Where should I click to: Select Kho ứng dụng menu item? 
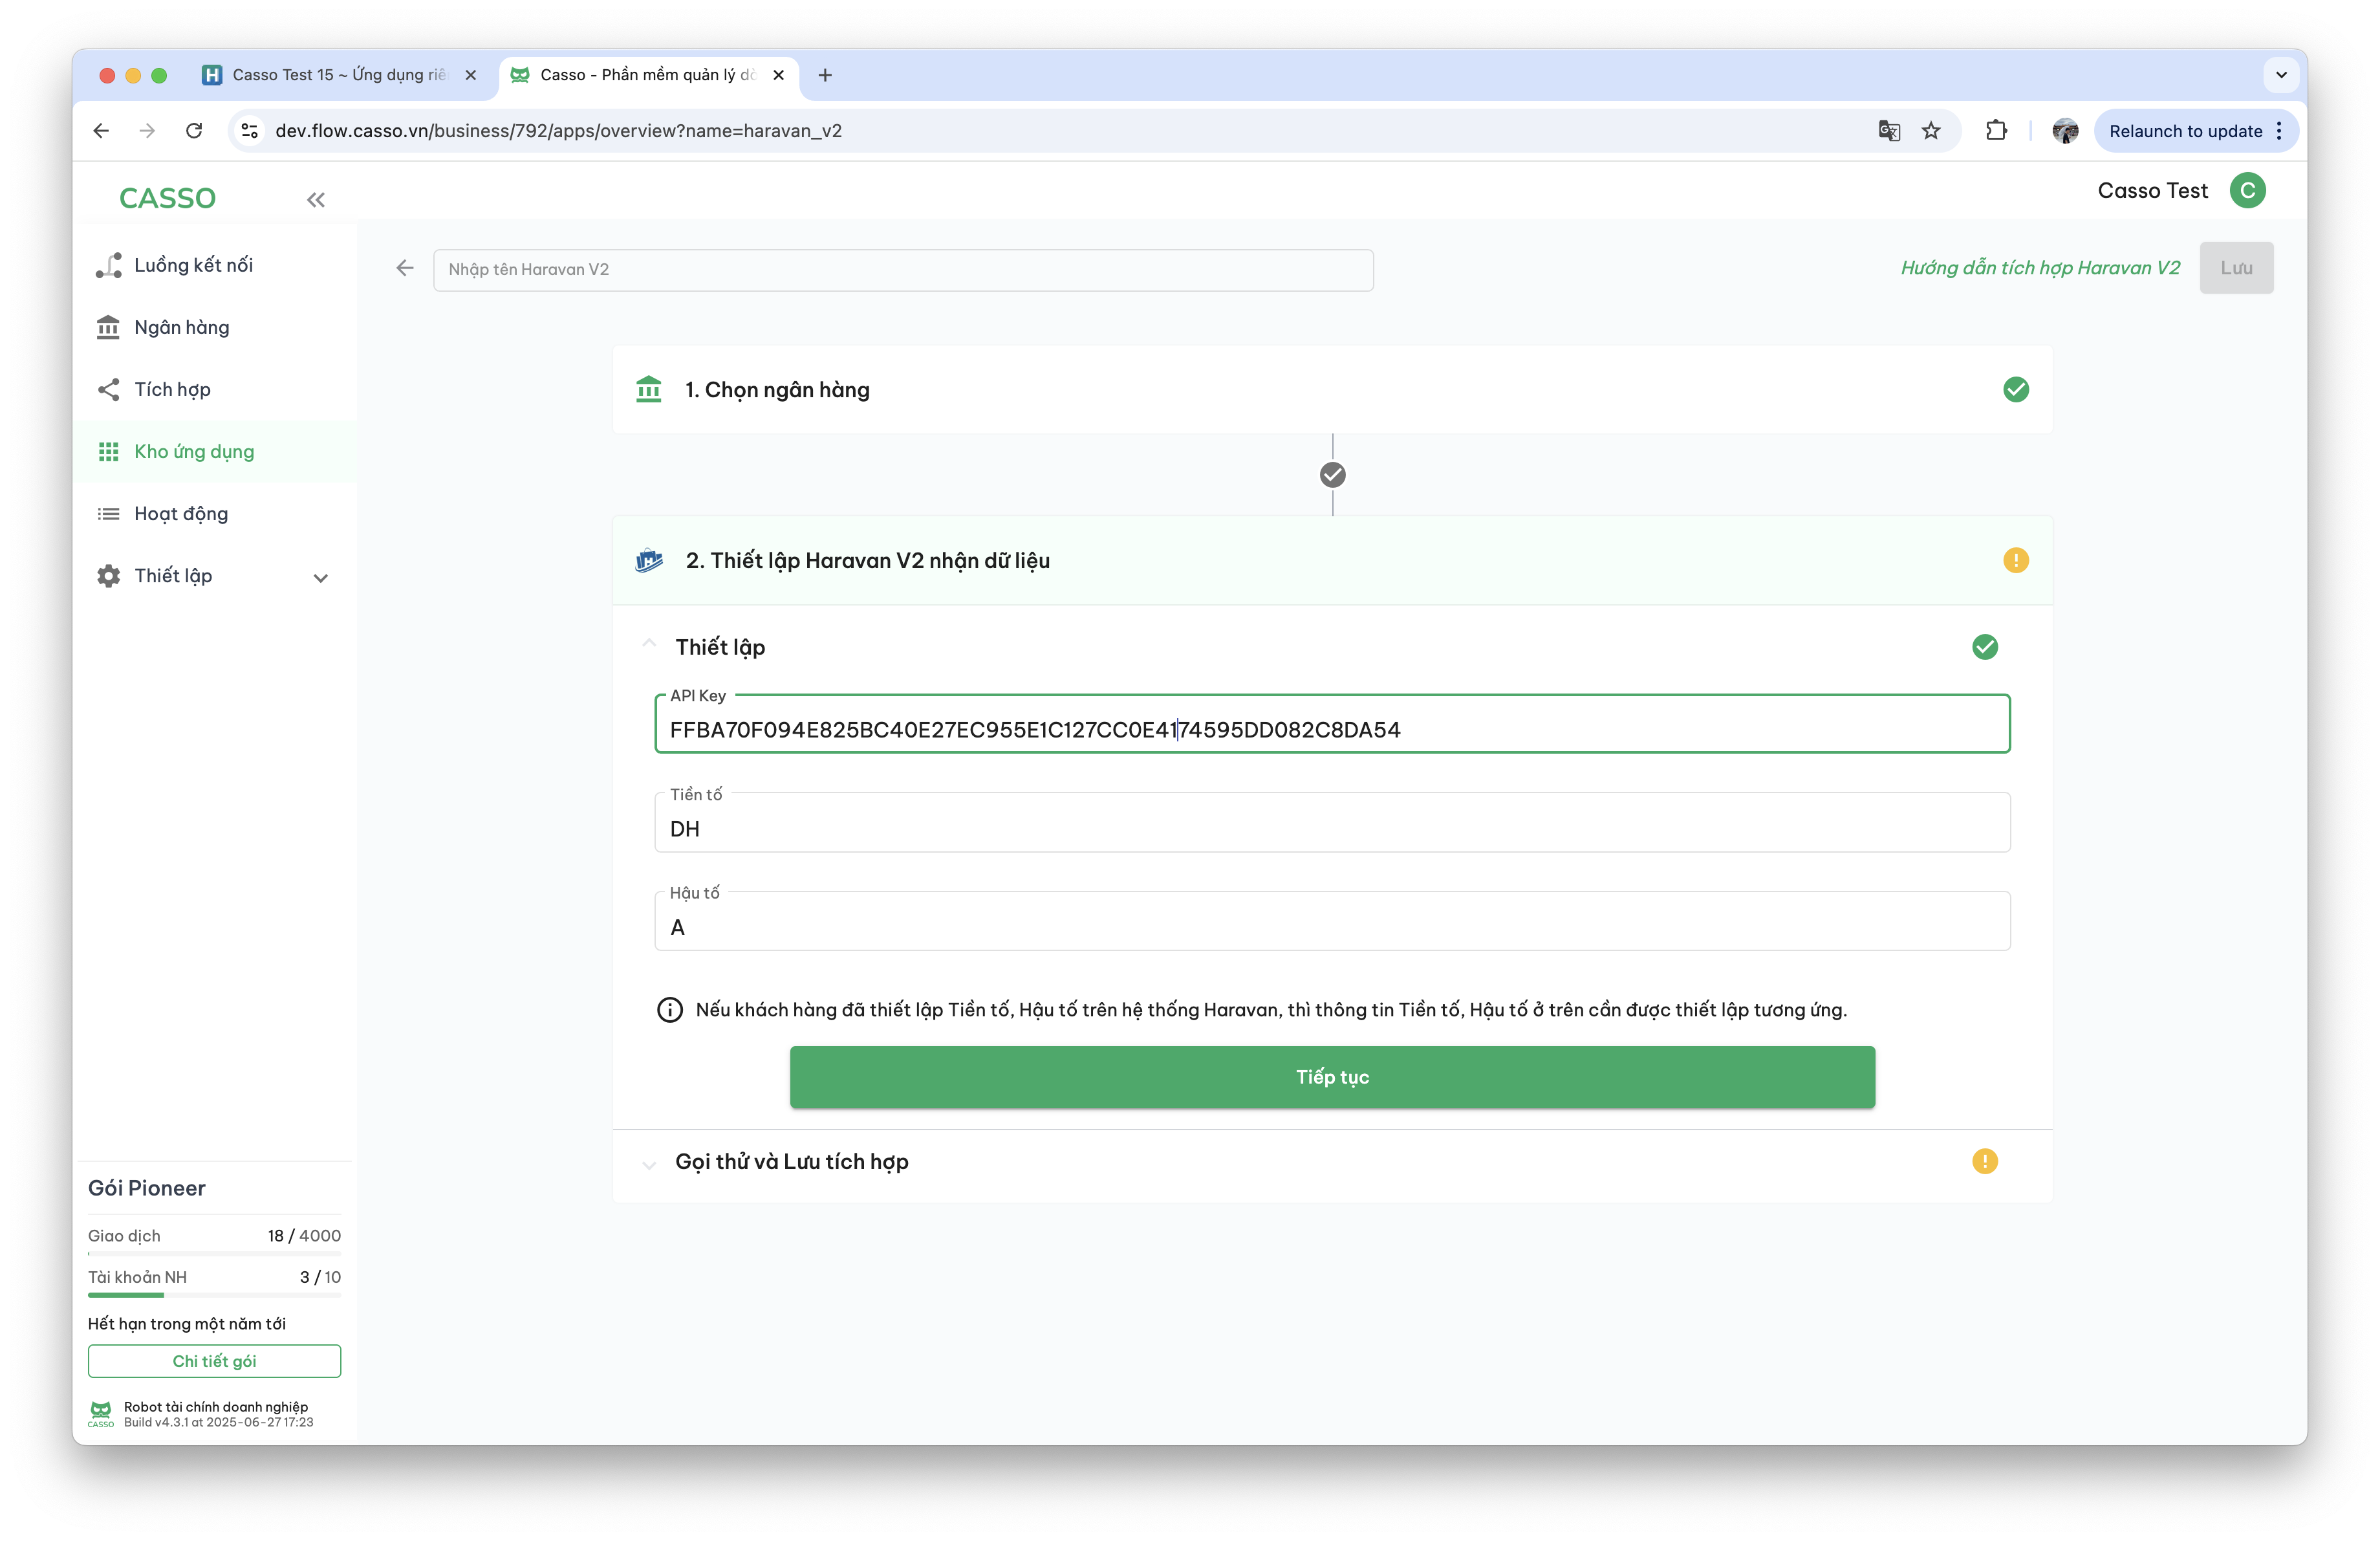tap(194, 451)
